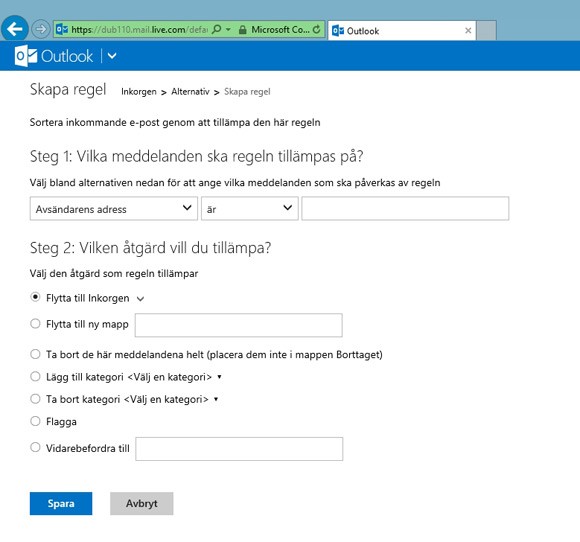Select Ta bort de här meddelandena radio
The width and height of the screenshot is (580, 542).
35,354
